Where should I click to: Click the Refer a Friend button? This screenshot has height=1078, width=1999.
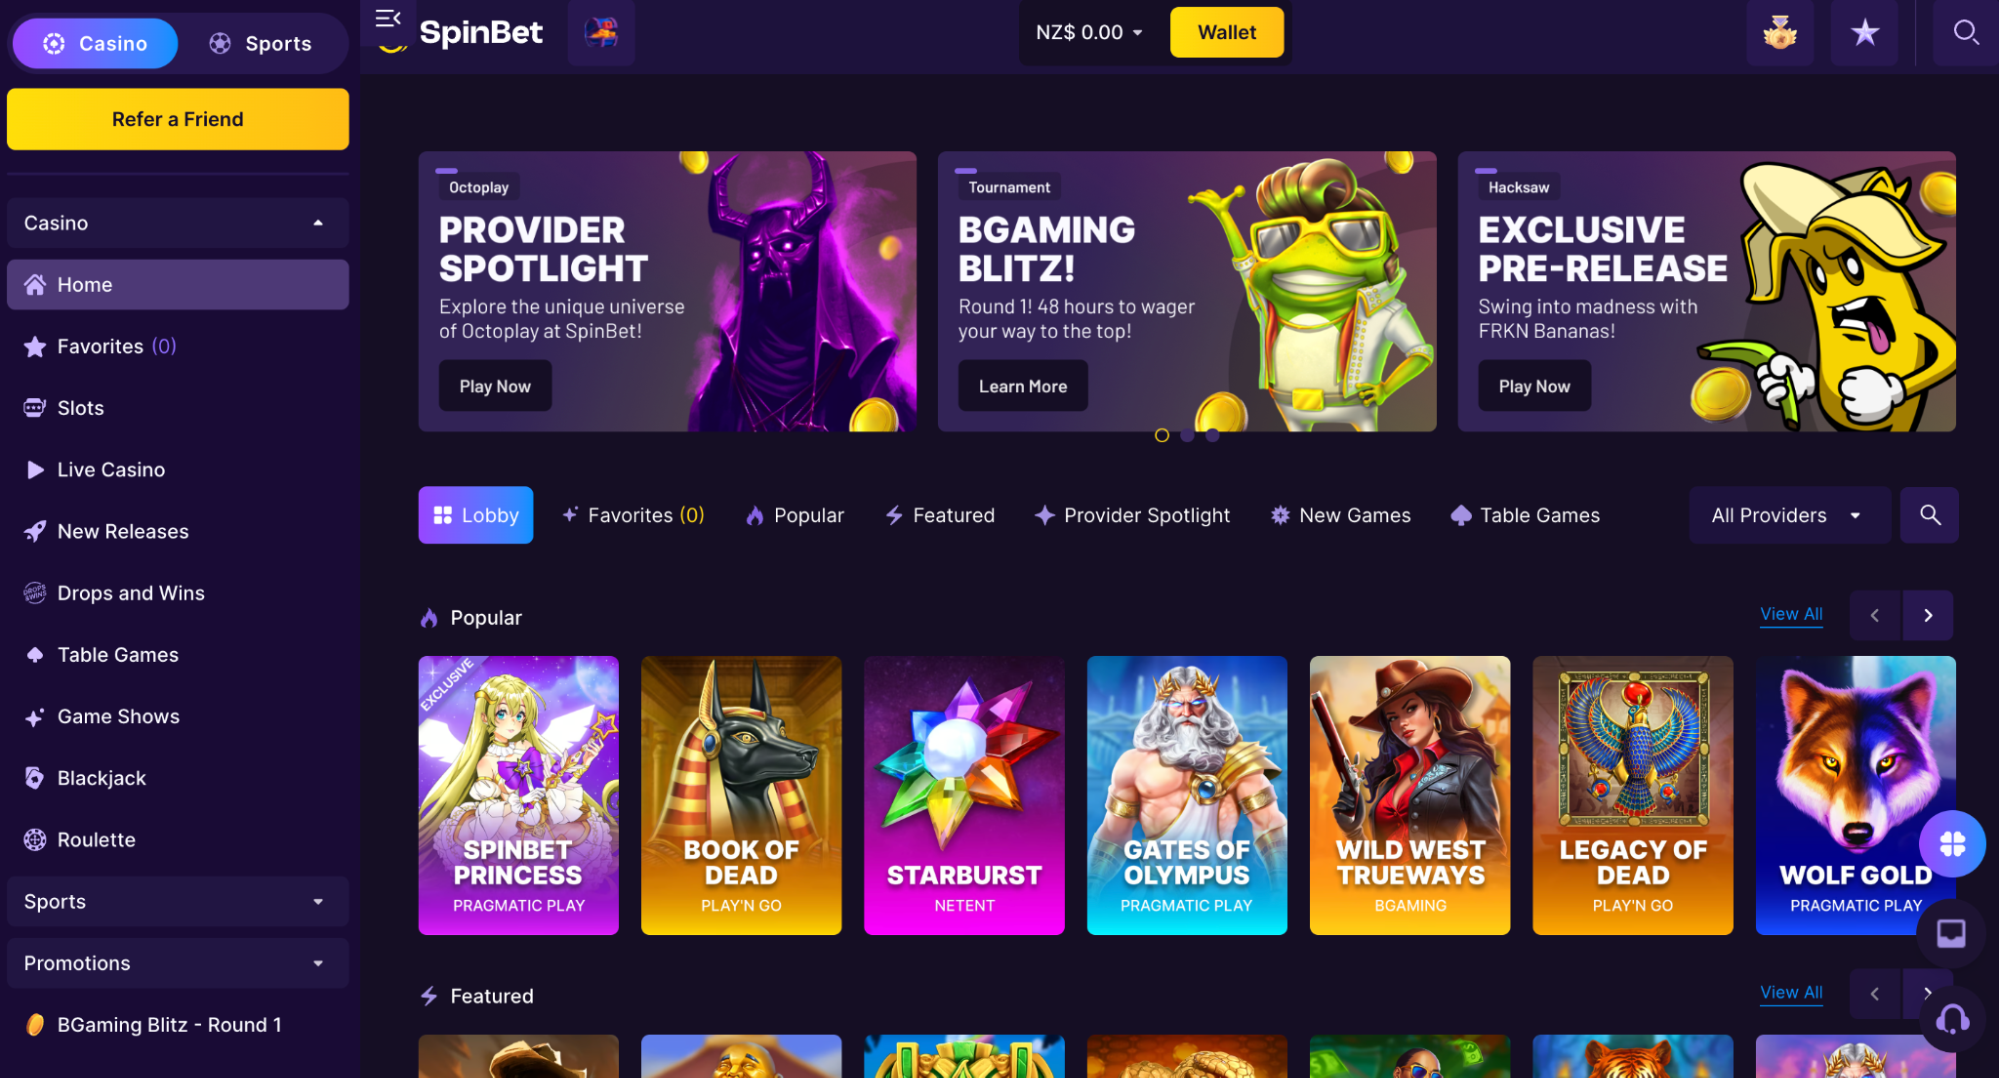click(177, 119)
